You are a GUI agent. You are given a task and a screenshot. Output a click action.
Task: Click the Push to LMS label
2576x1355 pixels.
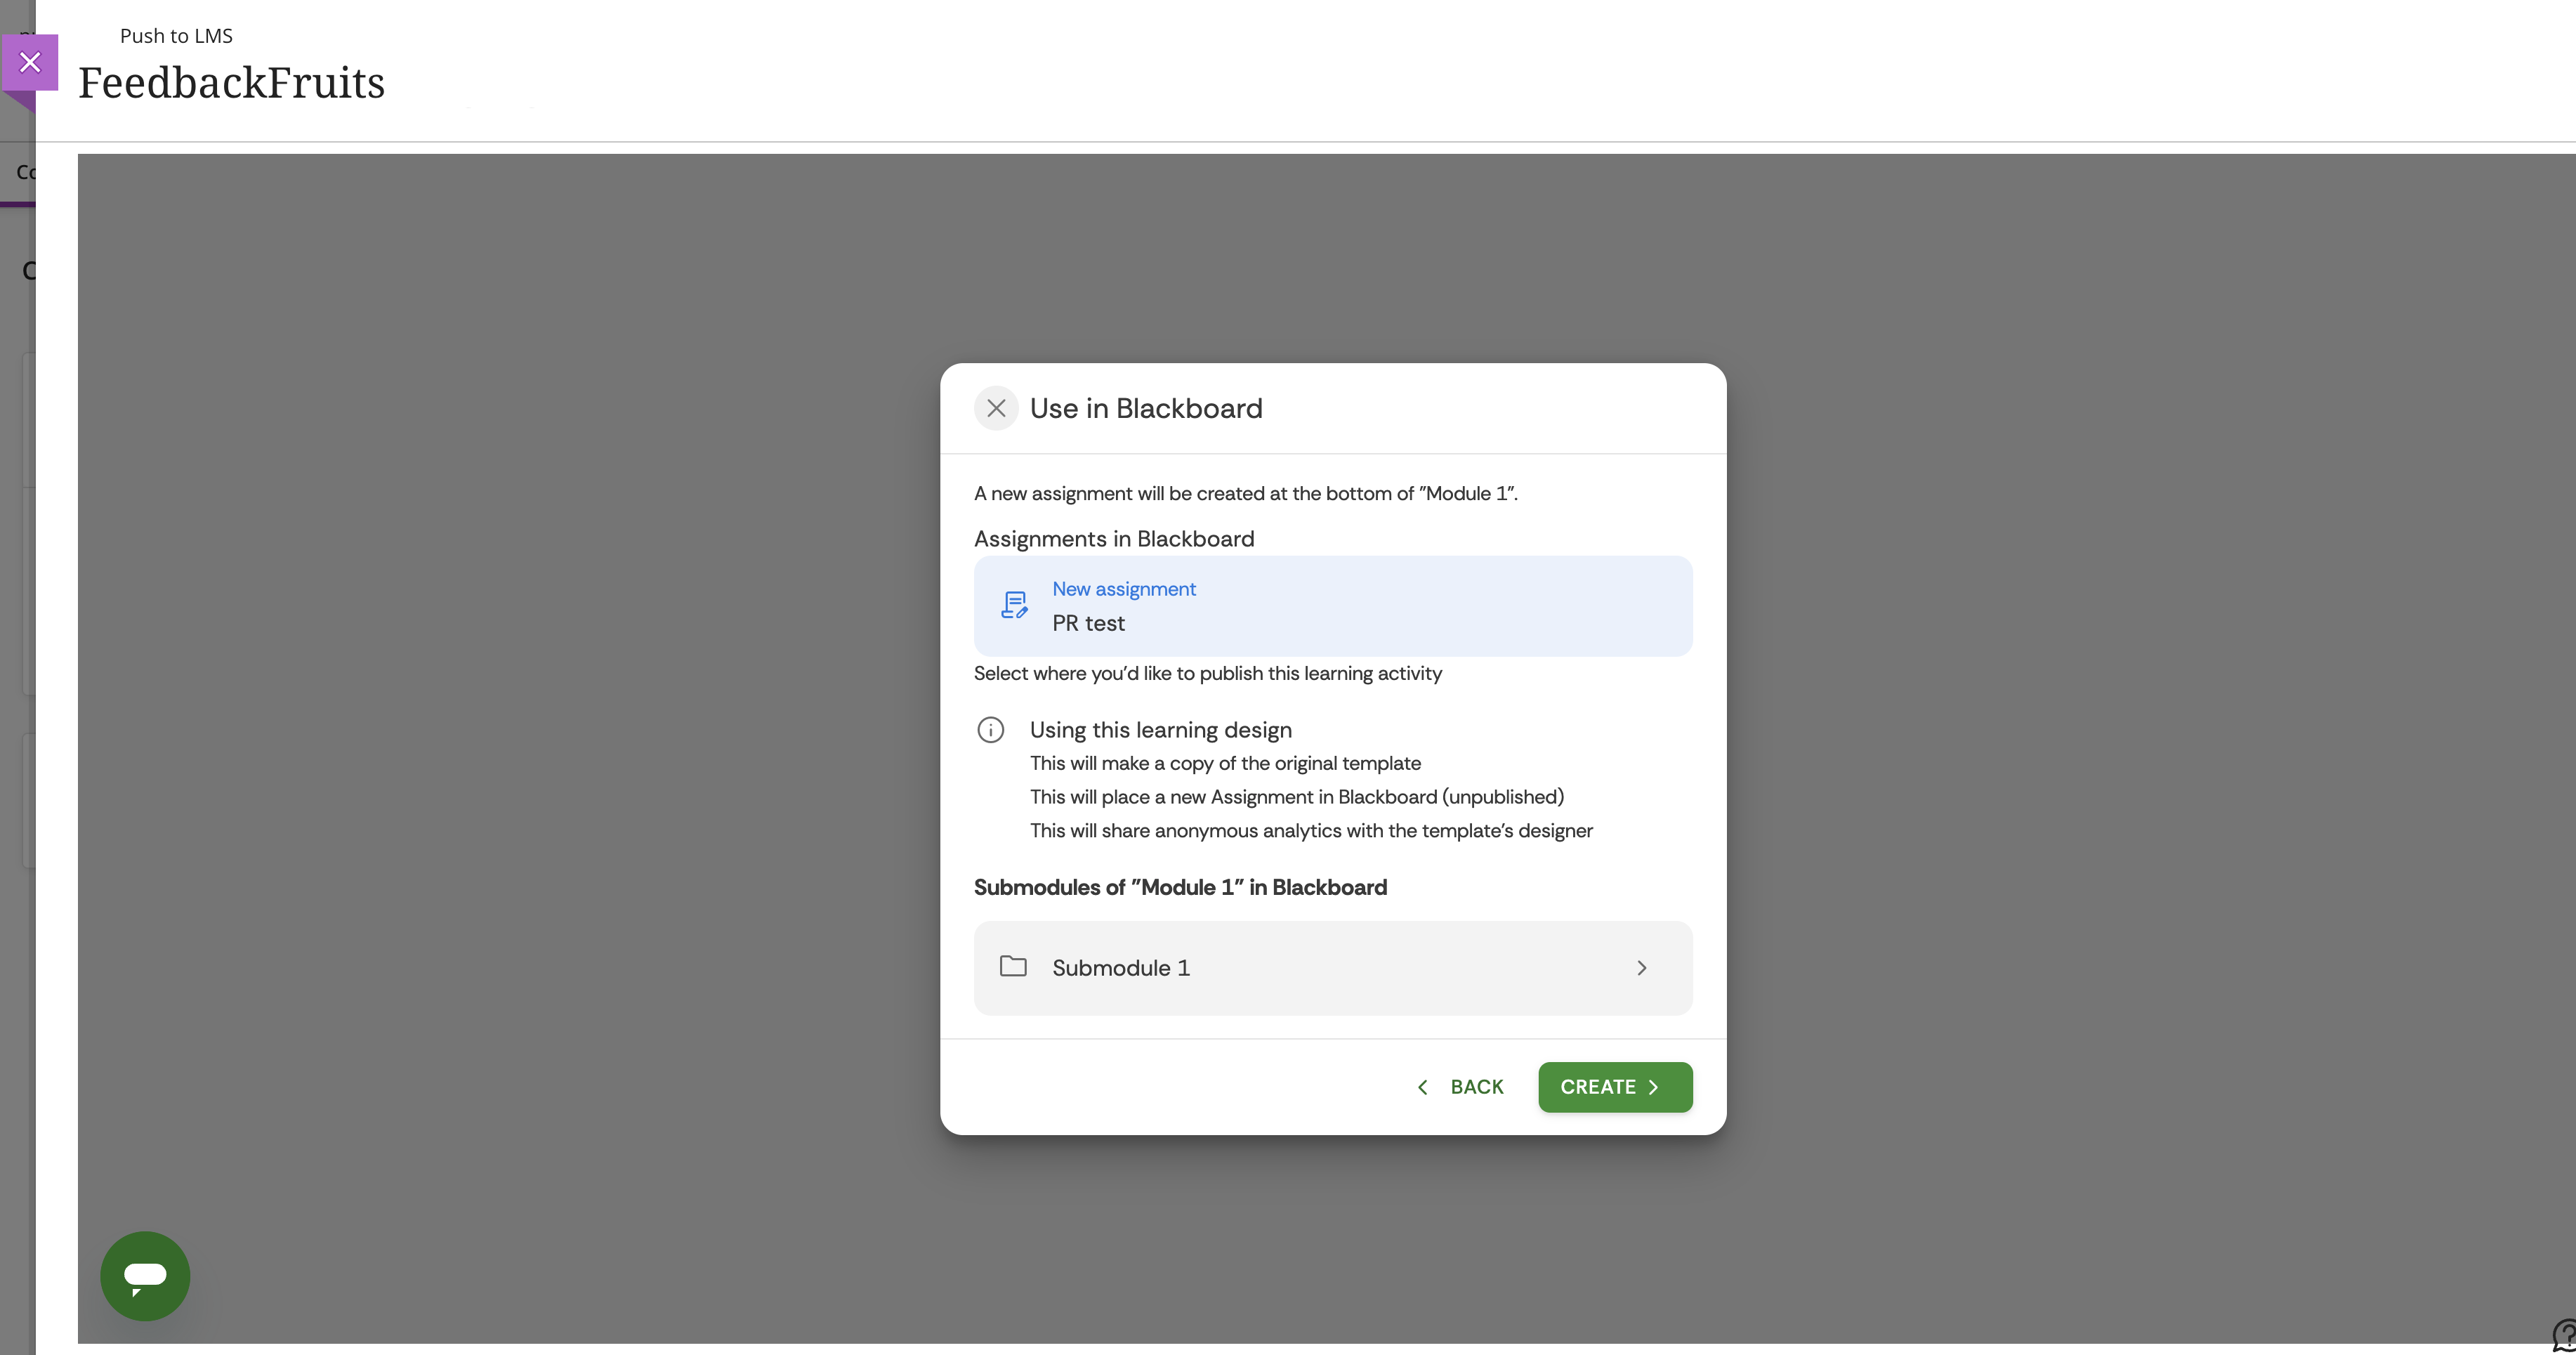click(176, 36)
